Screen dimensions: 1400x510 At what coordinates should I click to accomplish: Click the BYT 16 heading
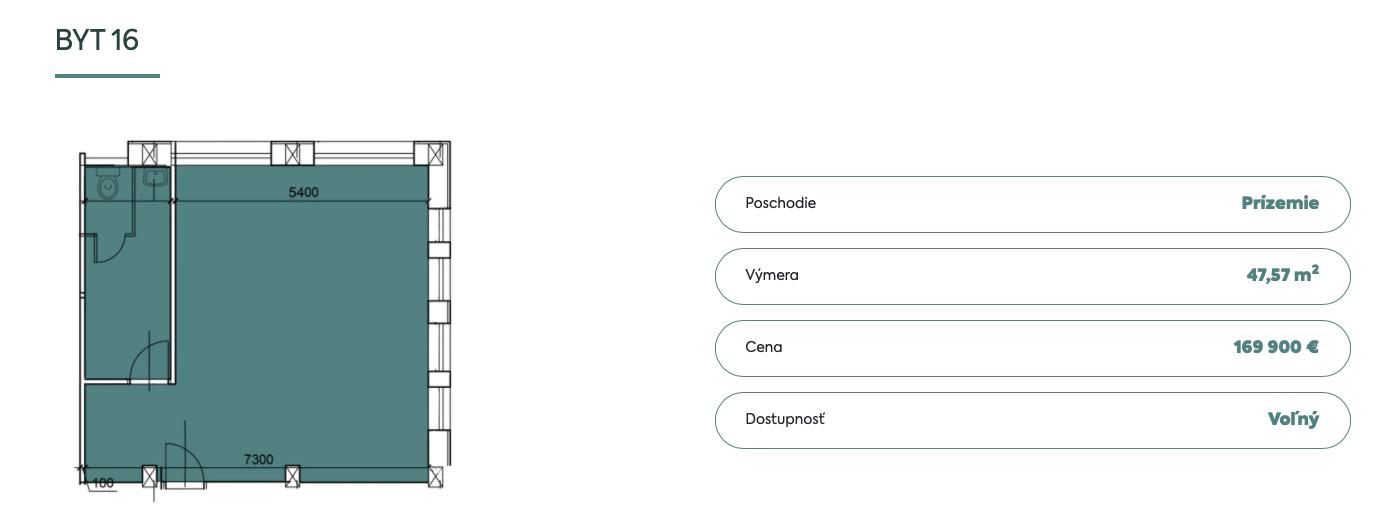[97, 41]
